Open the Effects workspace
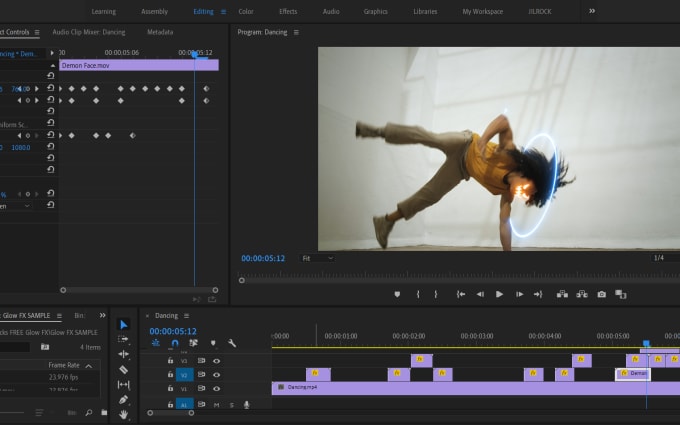This screenshot has height=425, width=680. tap(288, 12)
